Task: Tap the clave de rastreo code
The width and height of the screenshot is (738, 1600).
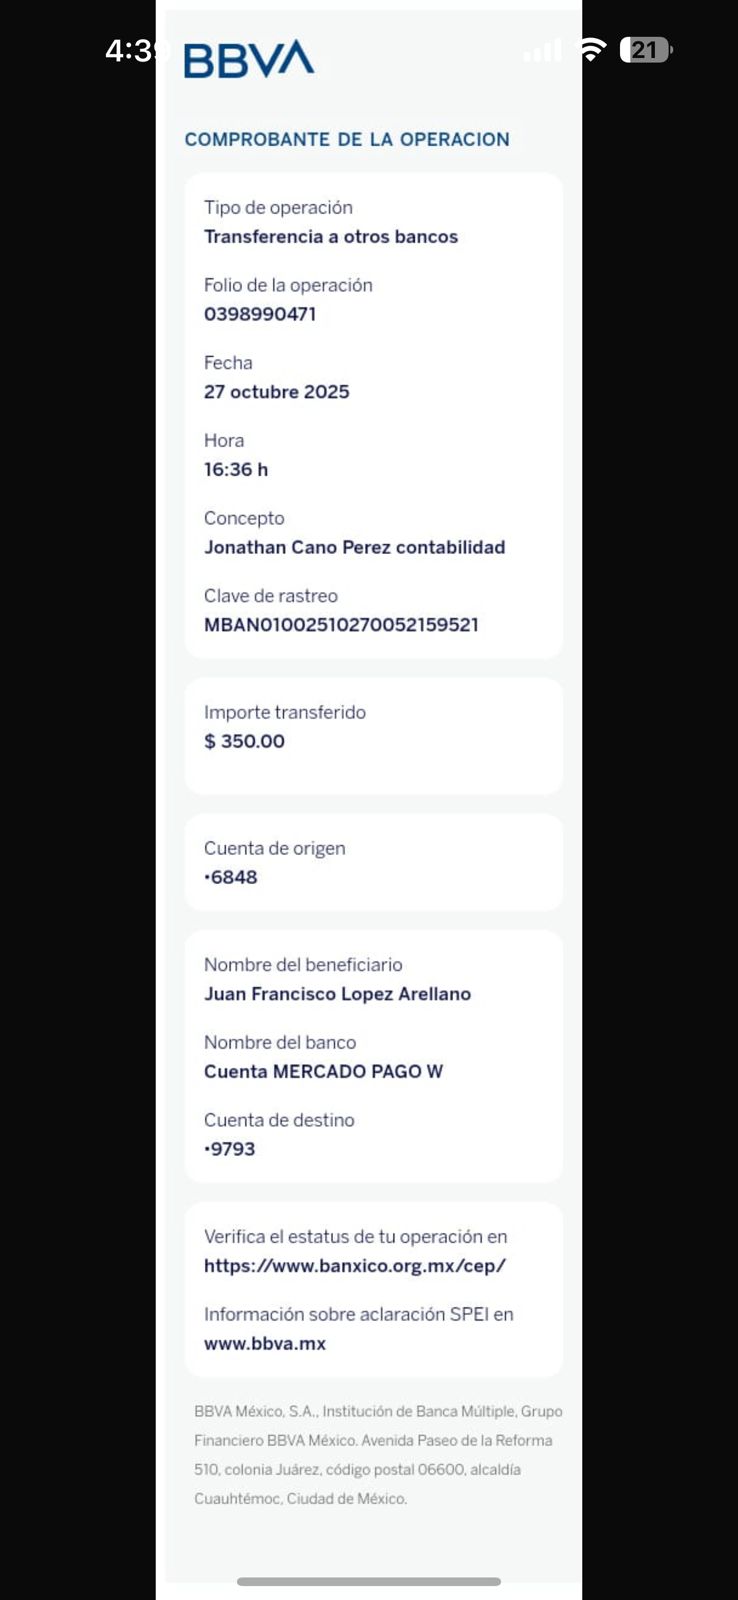Action: point(341,625)
